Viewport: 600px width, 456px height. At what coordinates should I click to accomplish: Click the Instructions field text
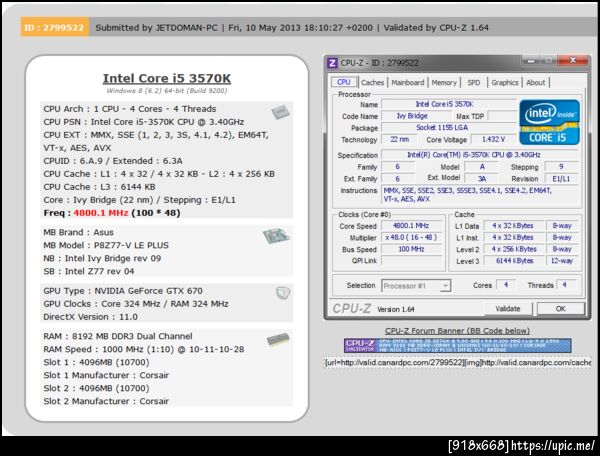(480, 195)
